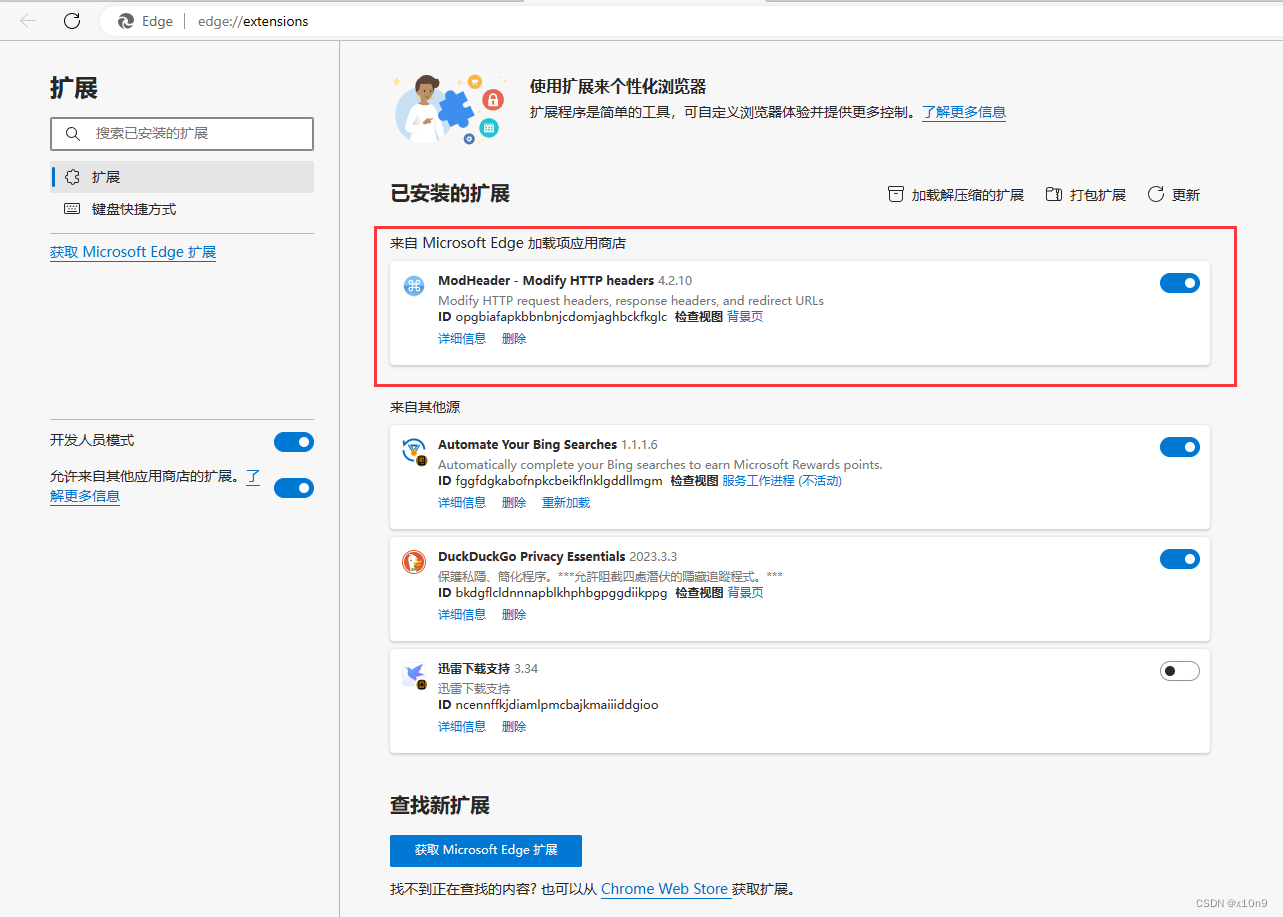Click the edge://extensions address bar
Screen dimensions: 1283x917
[690, 21]
